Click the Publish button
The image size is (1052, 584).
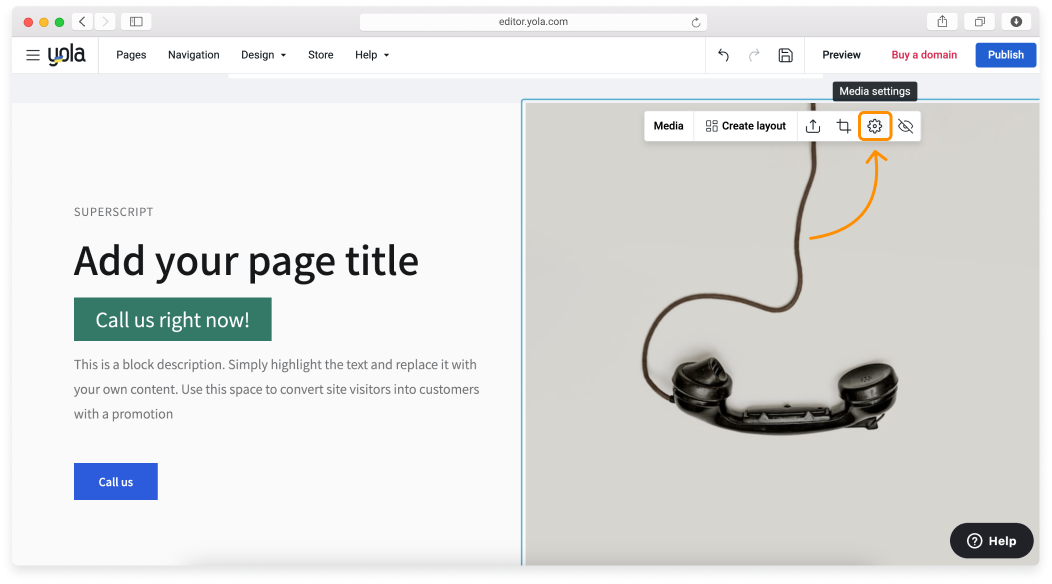(1005, 55)
